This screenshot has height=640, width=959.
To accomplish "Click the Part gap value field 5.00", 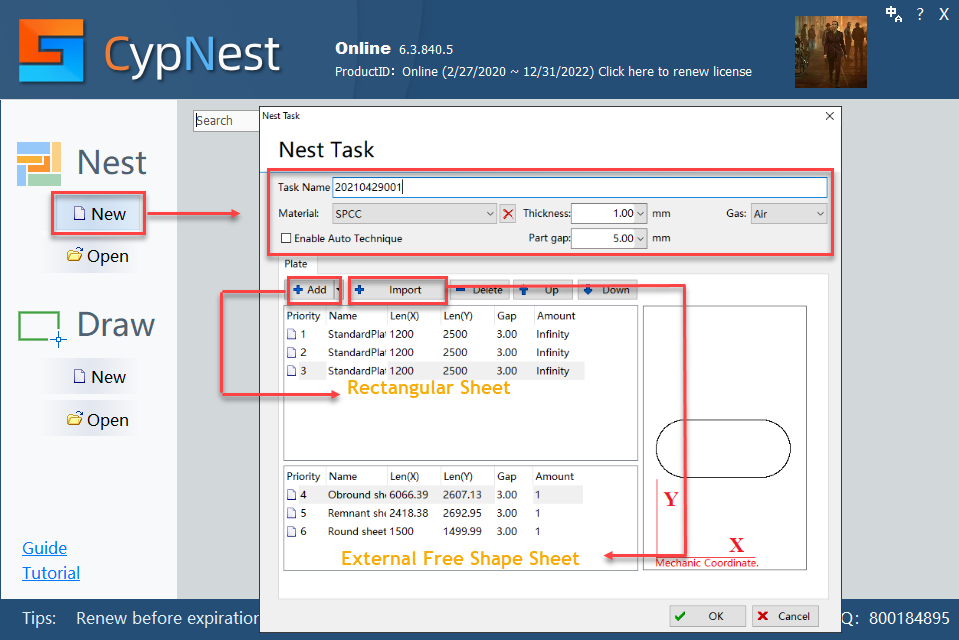I will 603,238.
